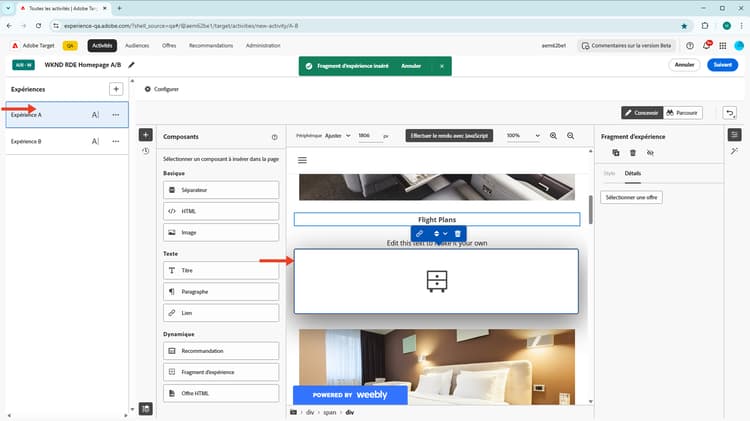
Task: Open more options for Expérience A
Action: [x=116, y=115]
